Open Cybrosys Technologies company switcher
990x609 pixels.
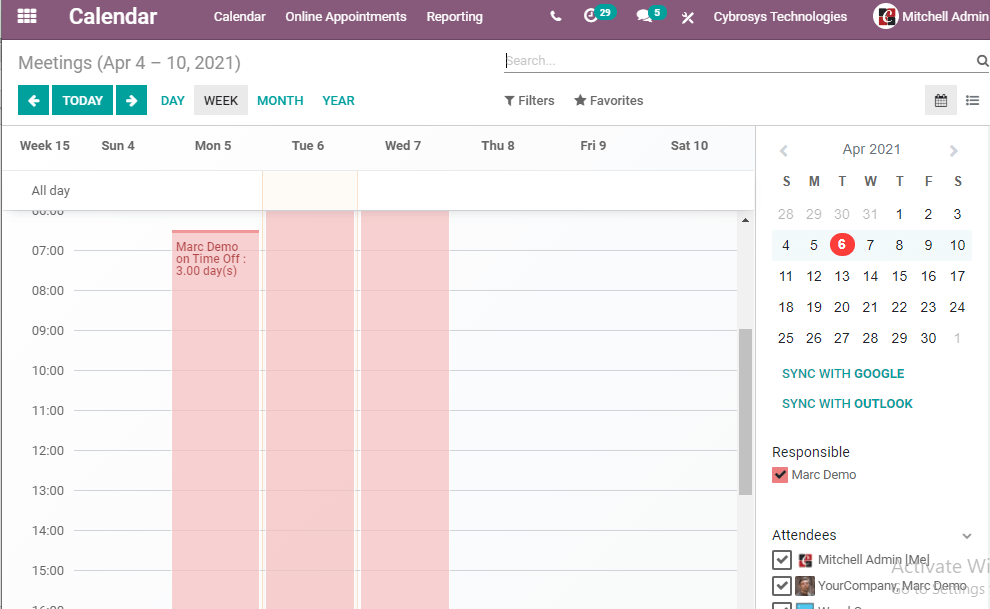click(780, 16)
